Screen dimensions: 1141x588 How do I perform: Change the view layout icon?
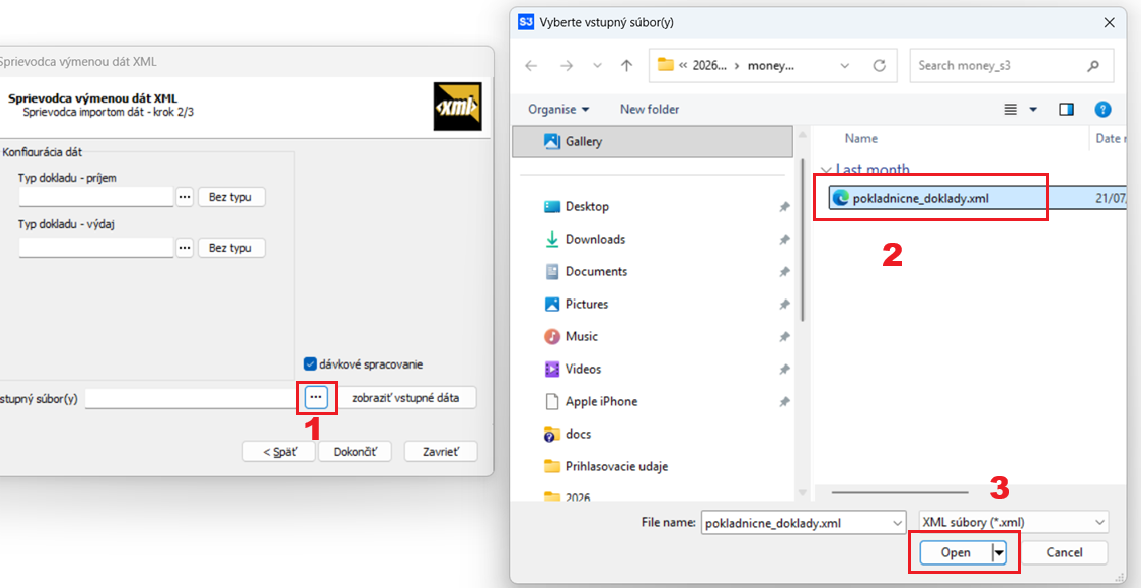click(1010, 110)
